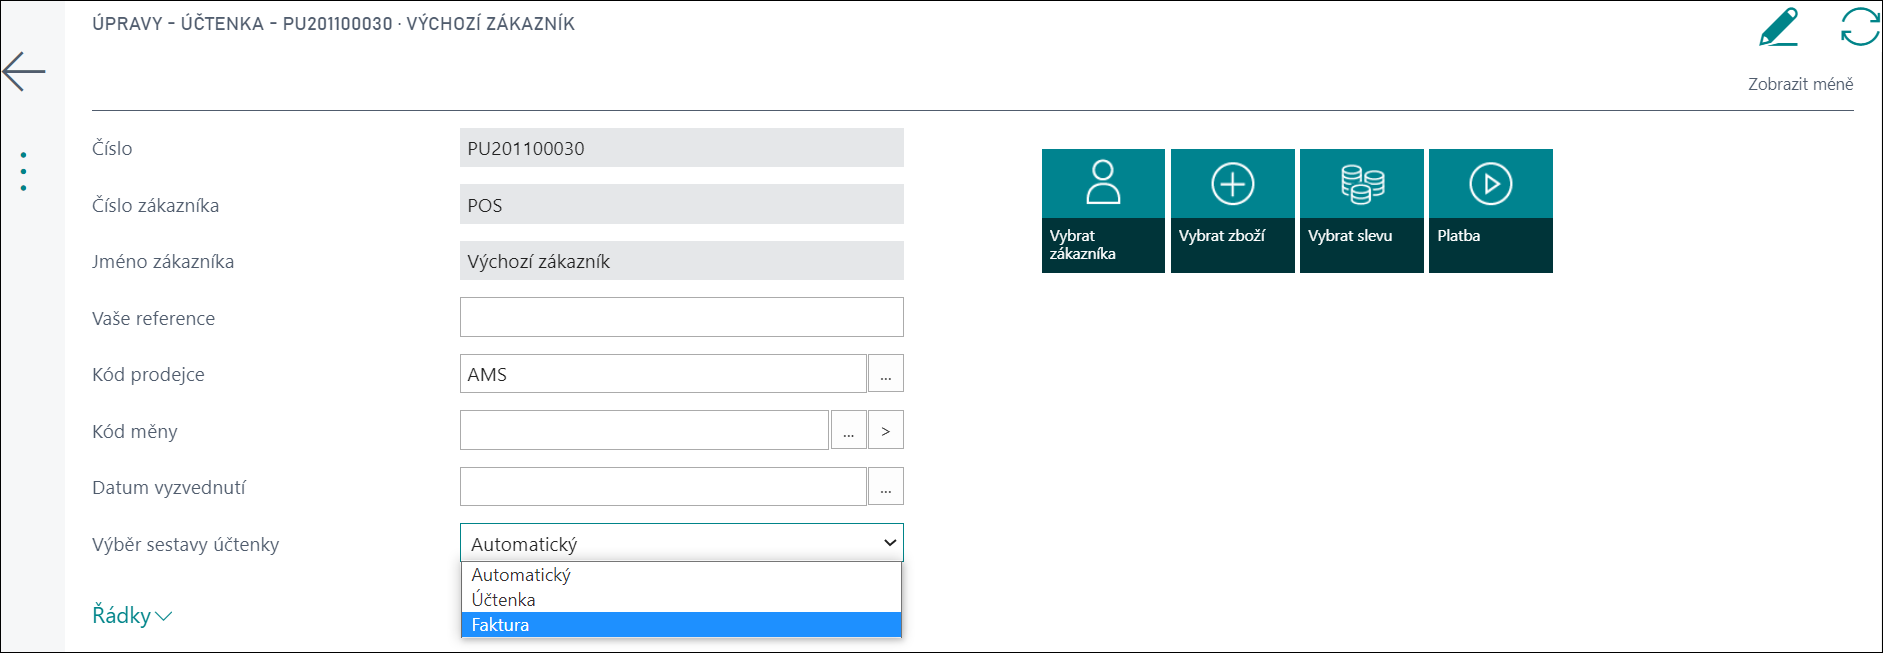Screen dimensions: 1883x653
Task: Open lookup for Kód prodejce field
Action: 886,374
